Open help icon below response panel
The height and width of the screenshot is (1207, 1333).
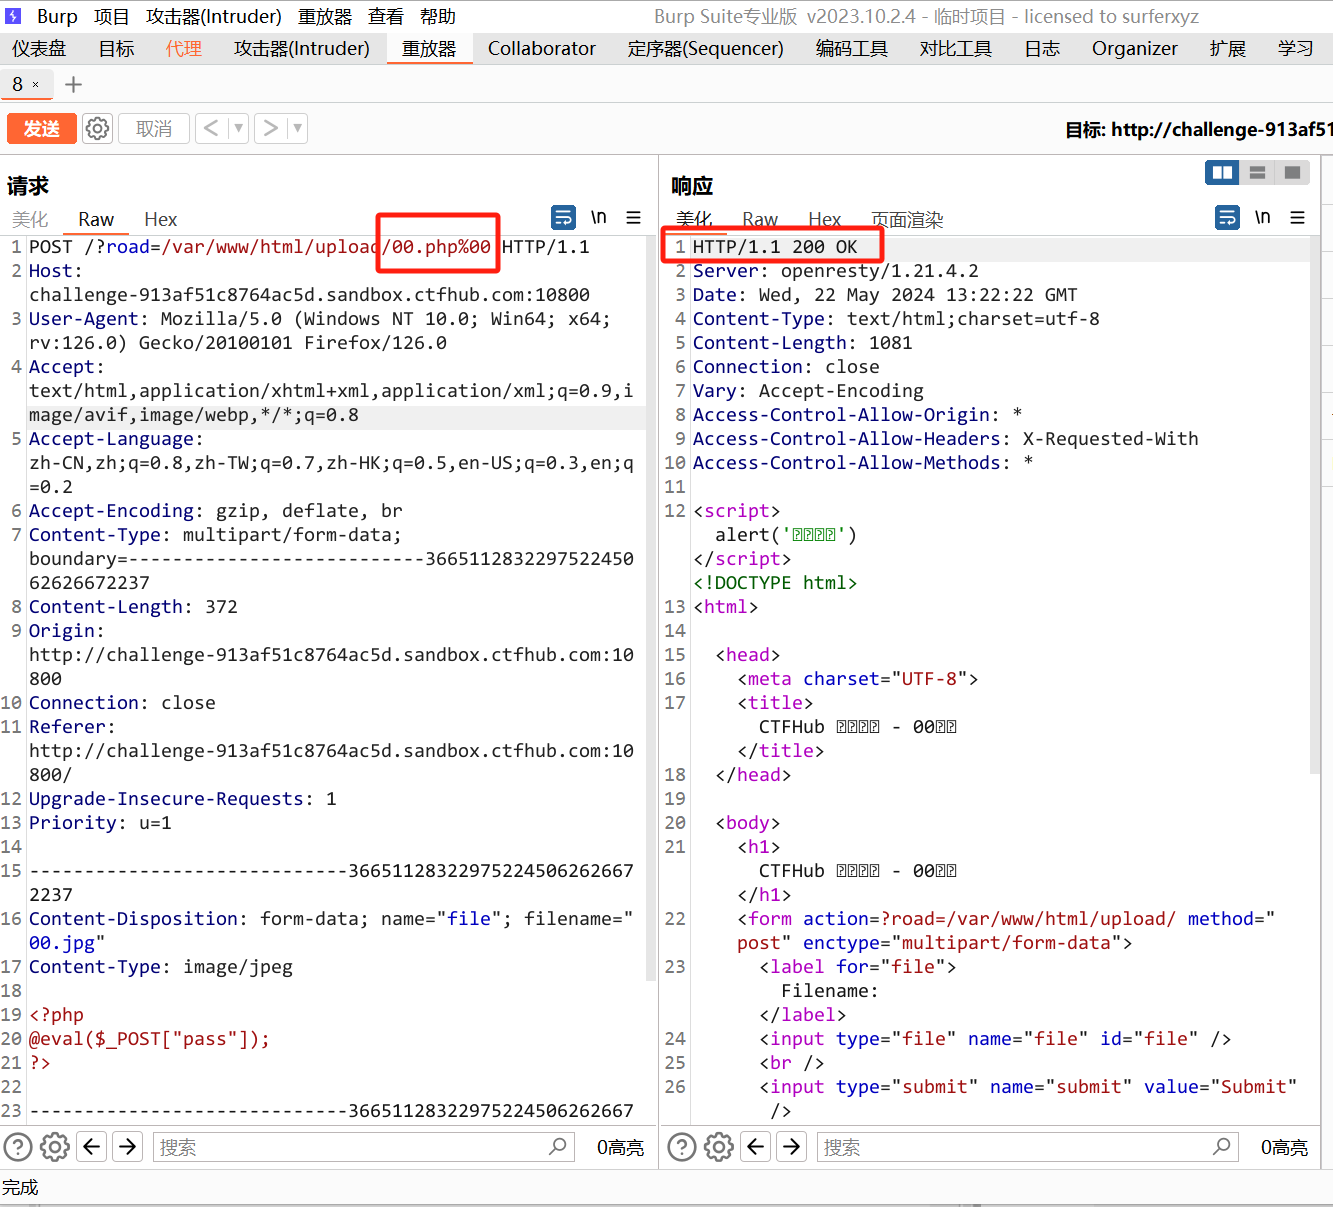tap(682, 1147)
